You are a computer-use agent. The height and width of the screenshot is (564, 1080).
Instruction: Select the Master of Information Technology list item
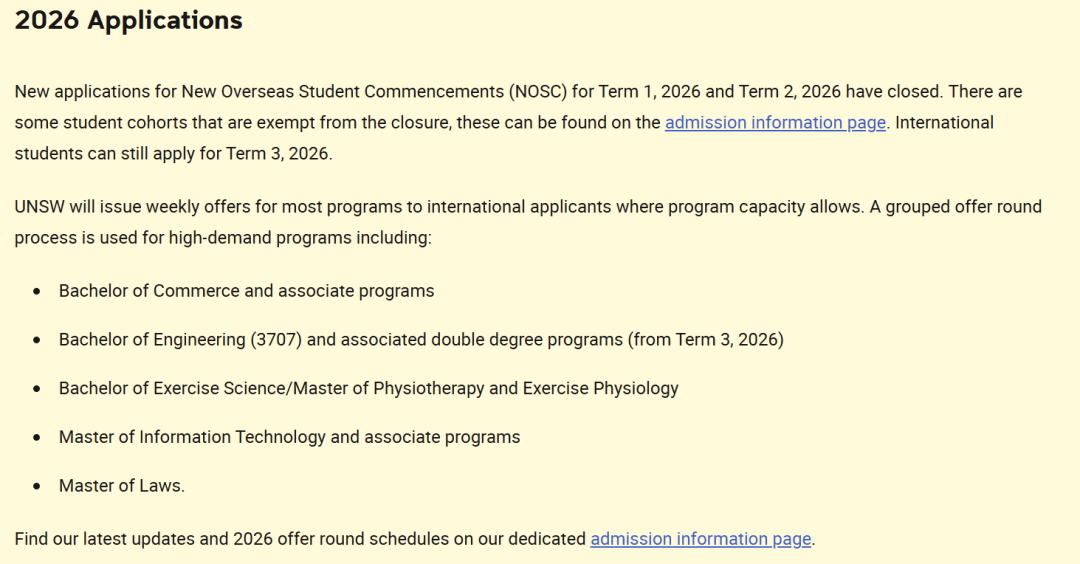(289, 437)
